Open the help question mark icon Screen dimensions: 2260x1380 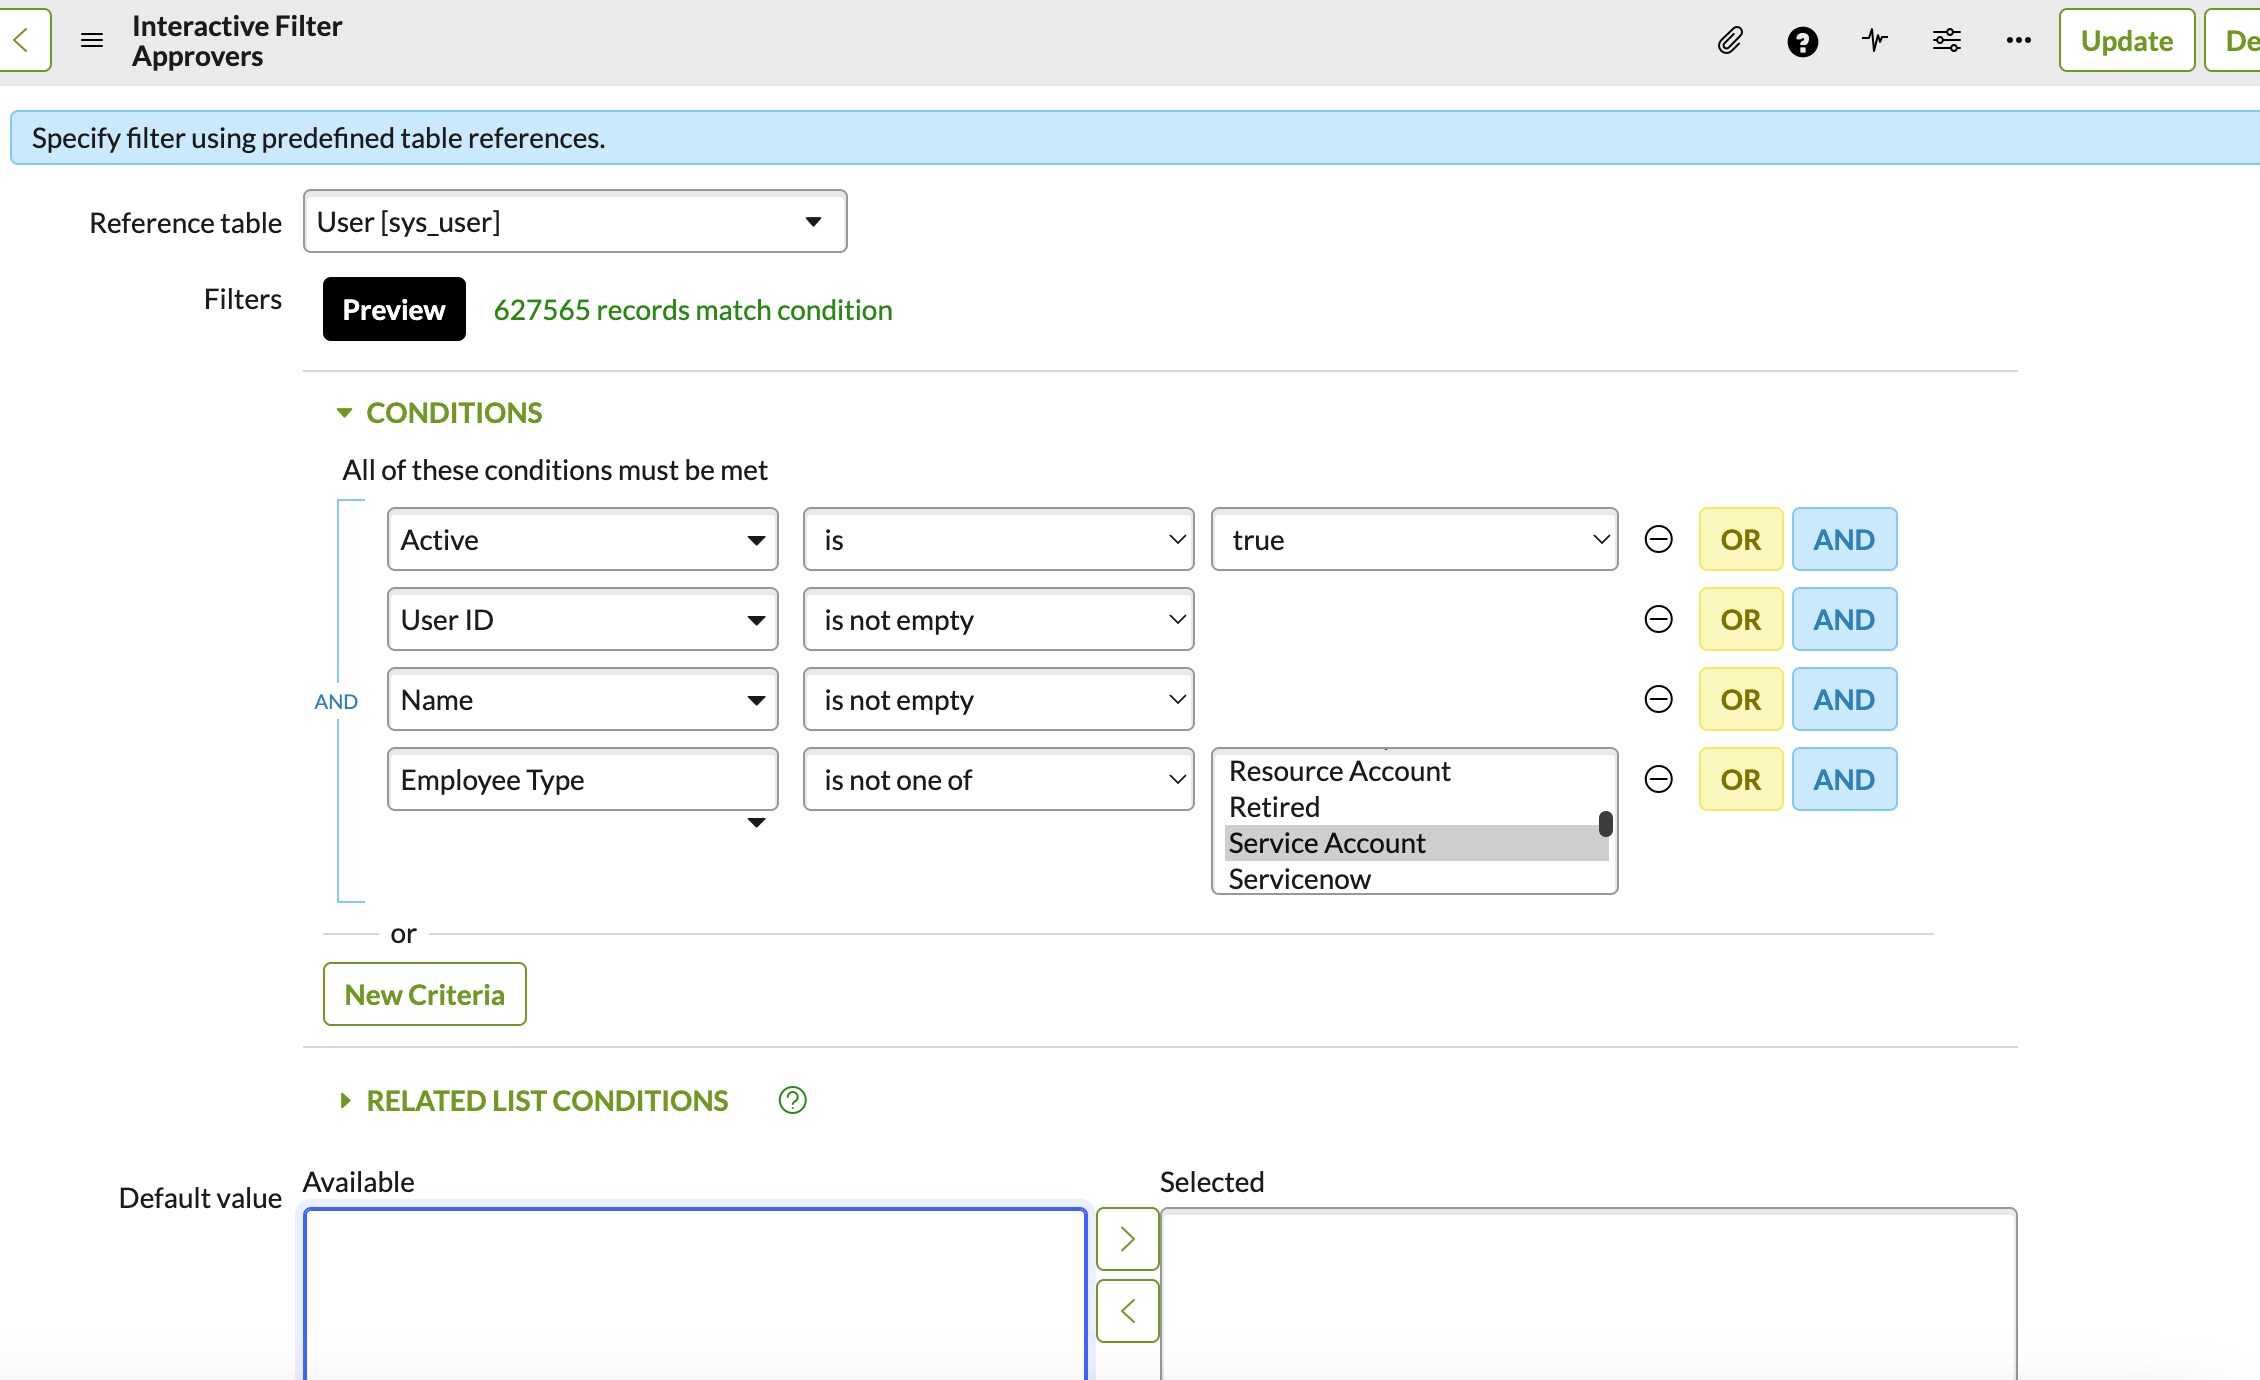pyautogui.click(x=1802, y=41)
